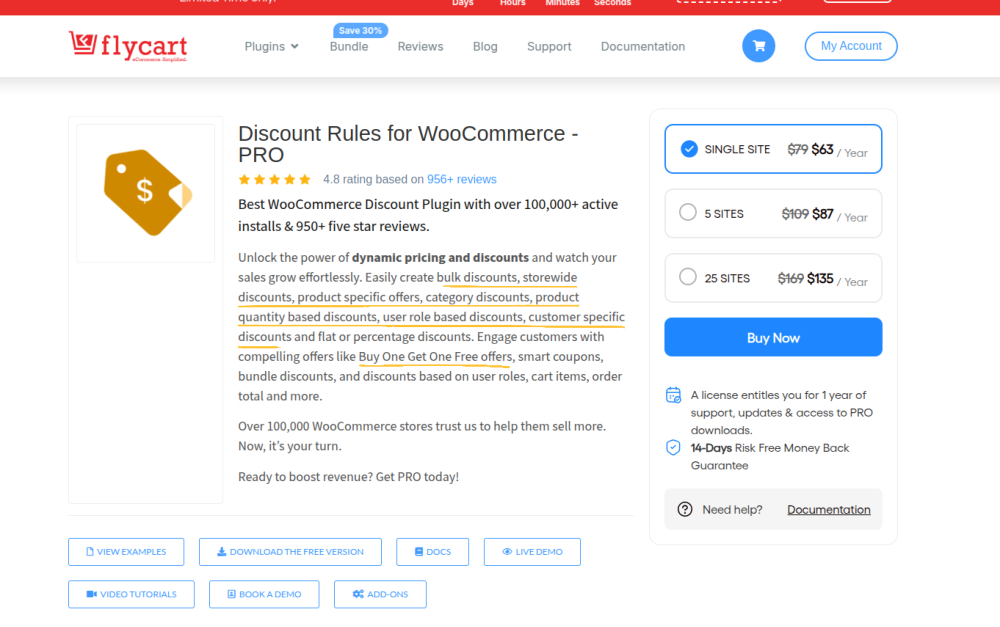Open the My Account button
The height and width of the screenshot is (627, 1000).
(851, 46)
